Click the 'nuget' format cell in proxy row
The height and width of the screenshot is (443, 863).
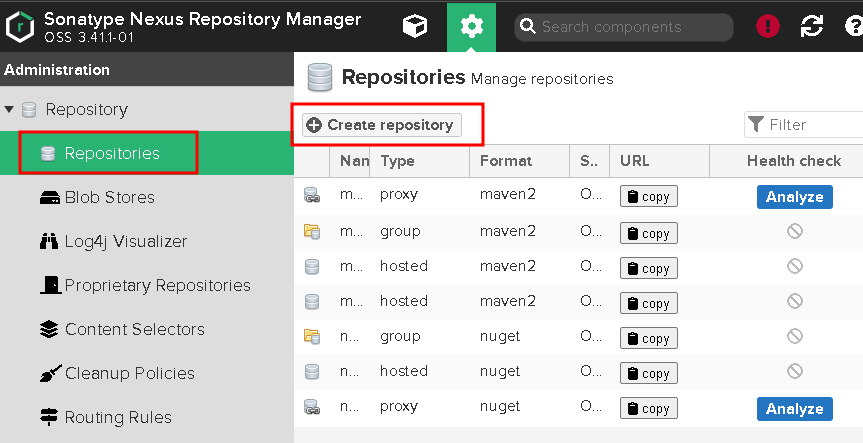coord(500,407)
